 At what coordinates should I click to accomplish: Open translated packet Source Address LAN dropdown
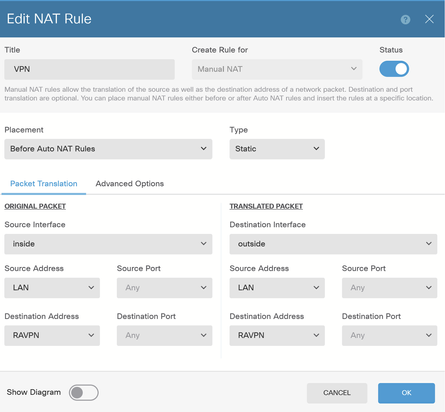click(277, 288)
